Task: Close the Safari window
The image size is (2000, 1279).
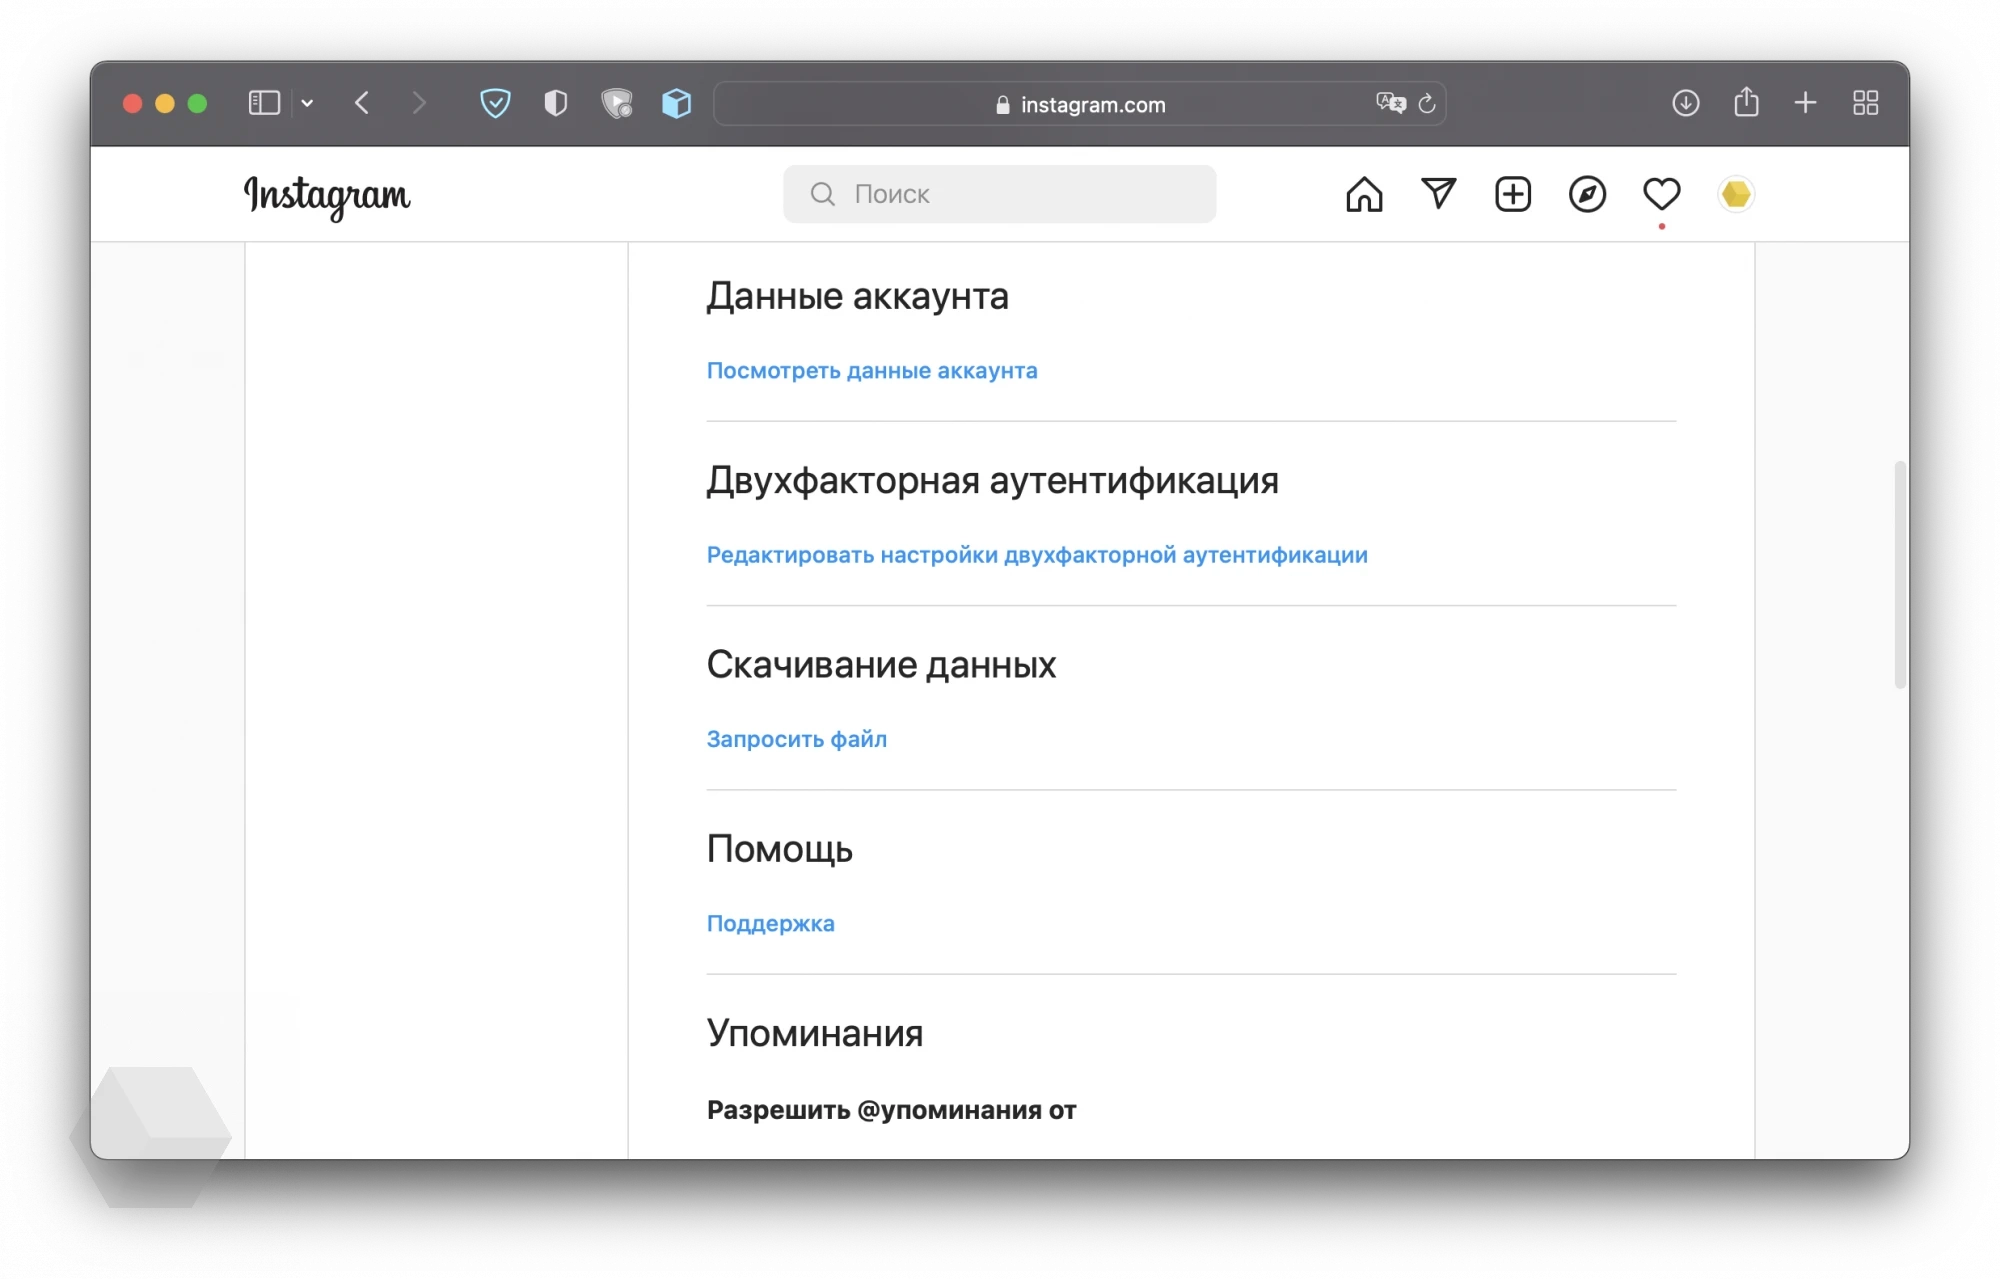Action: [132, 103]
